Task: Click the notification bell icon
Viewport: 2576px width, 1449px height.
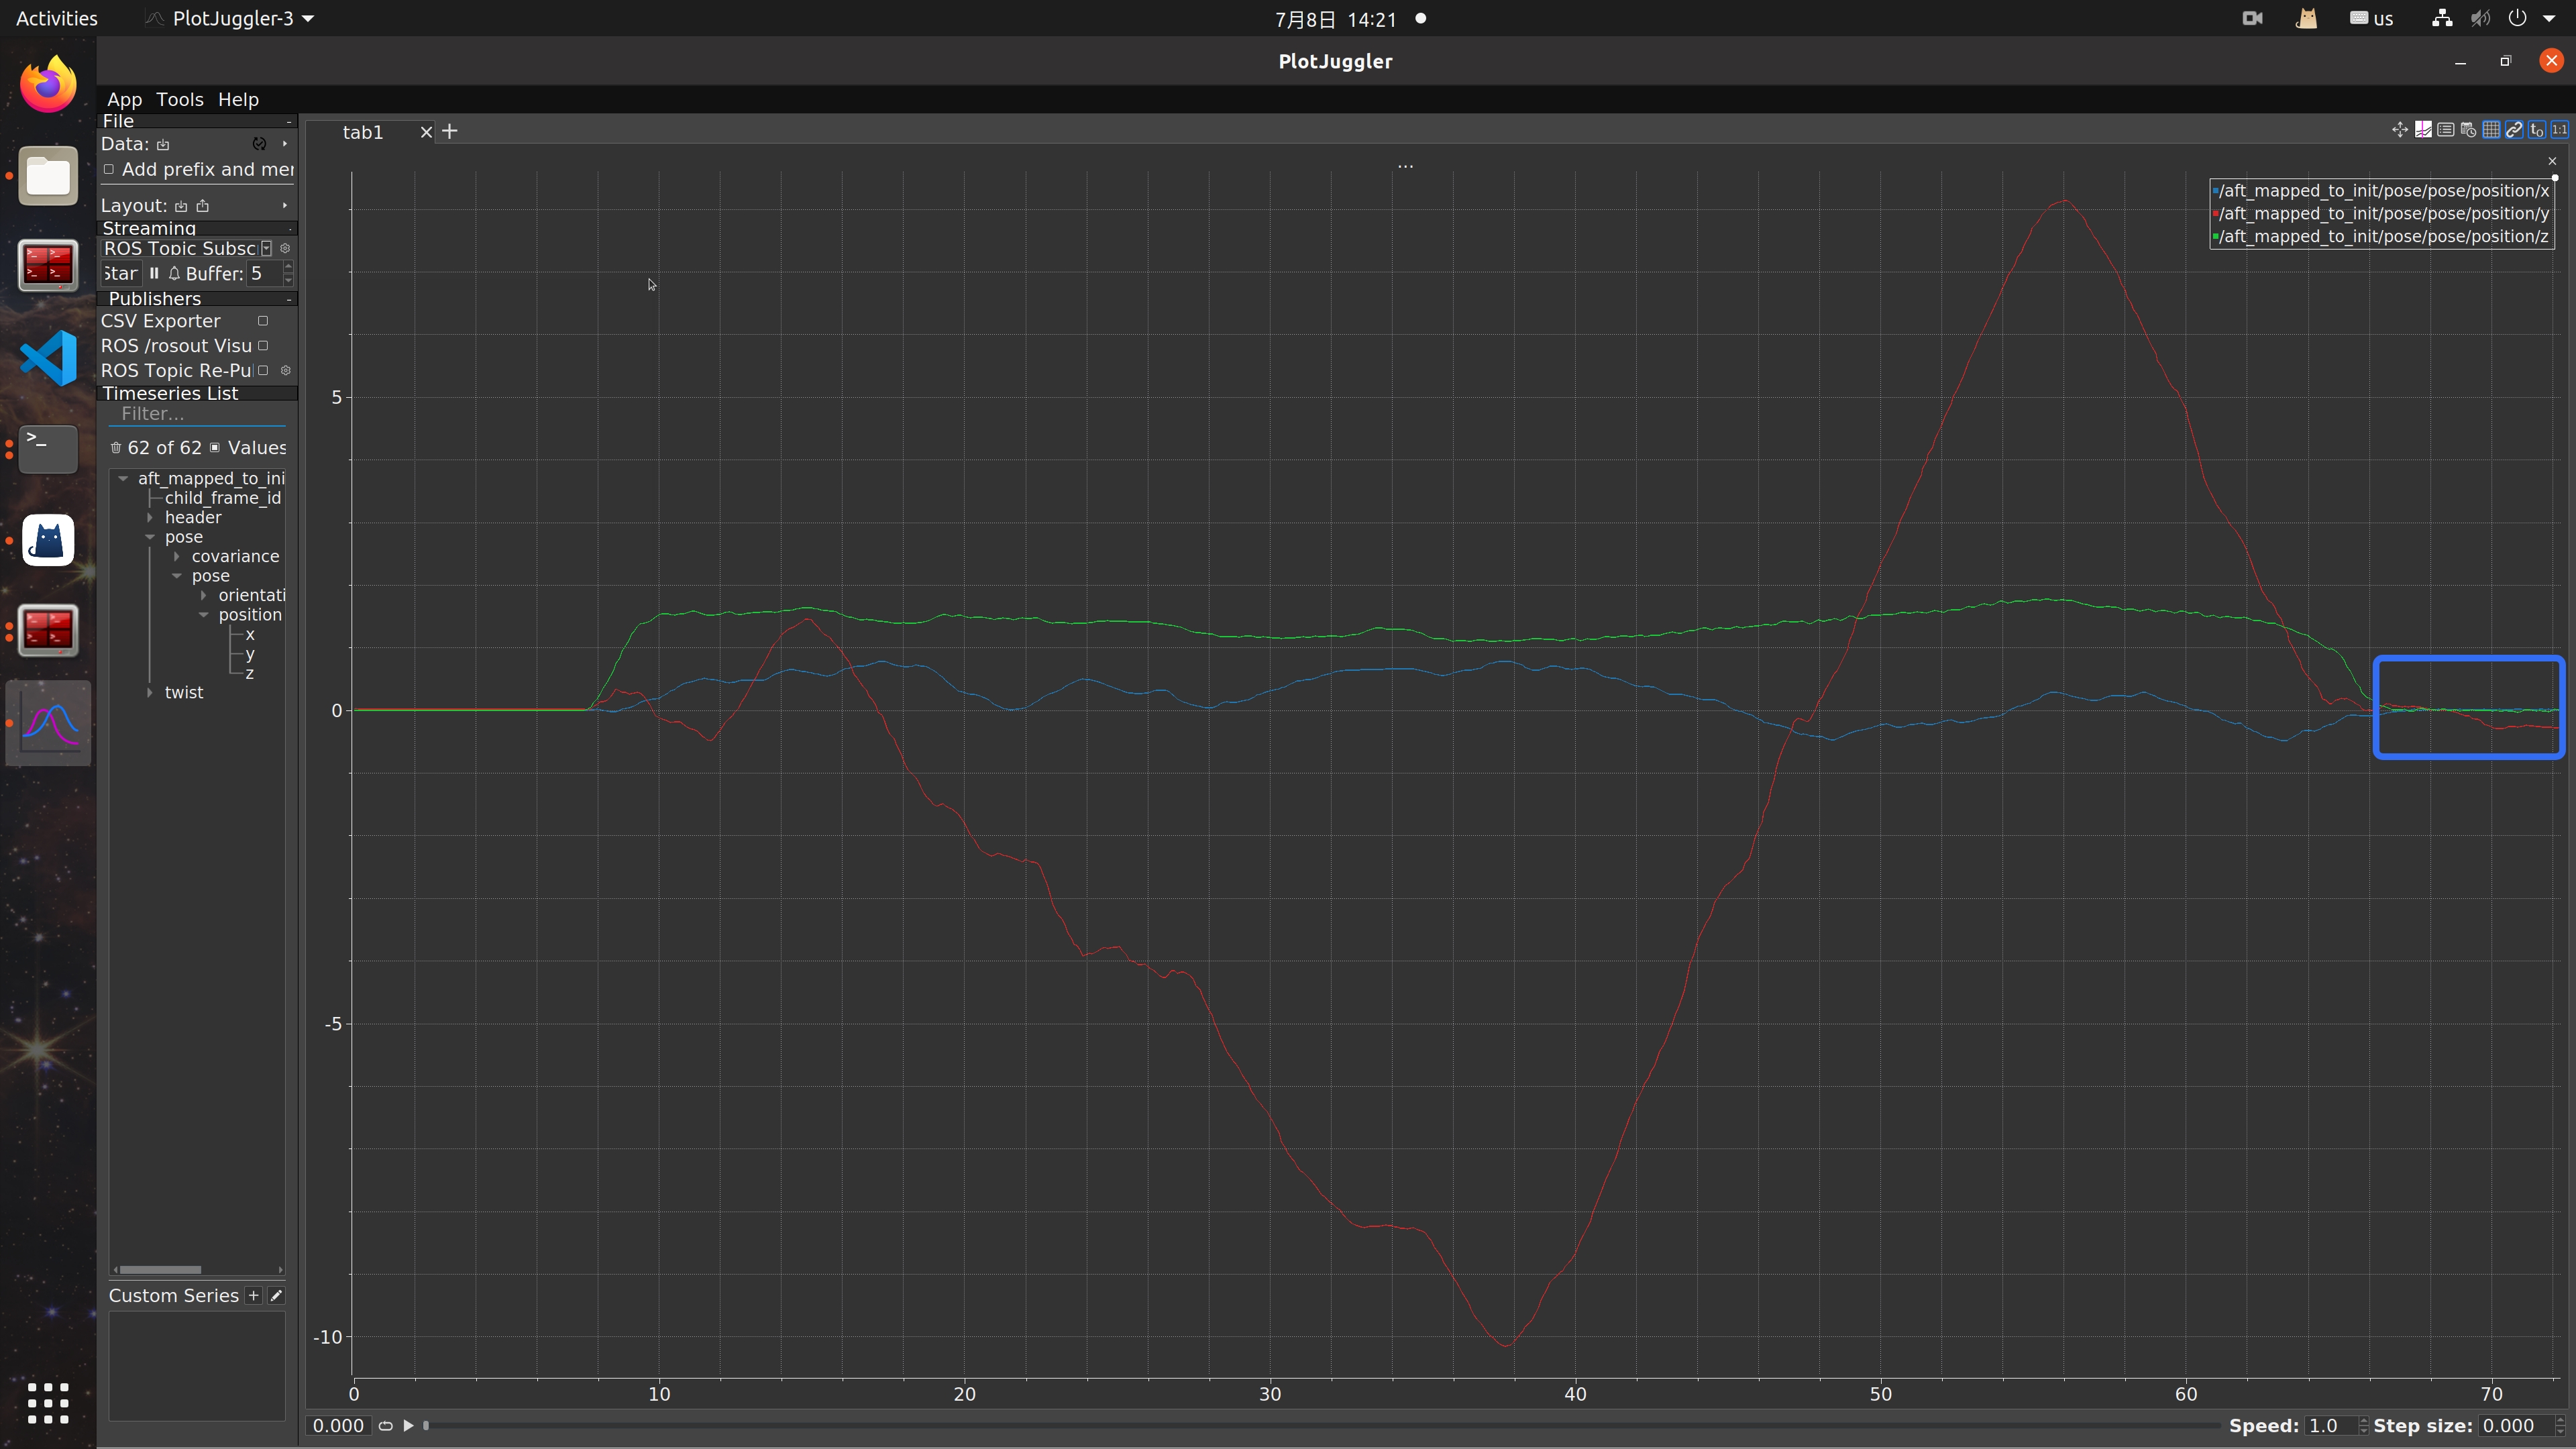Action: 174,273
